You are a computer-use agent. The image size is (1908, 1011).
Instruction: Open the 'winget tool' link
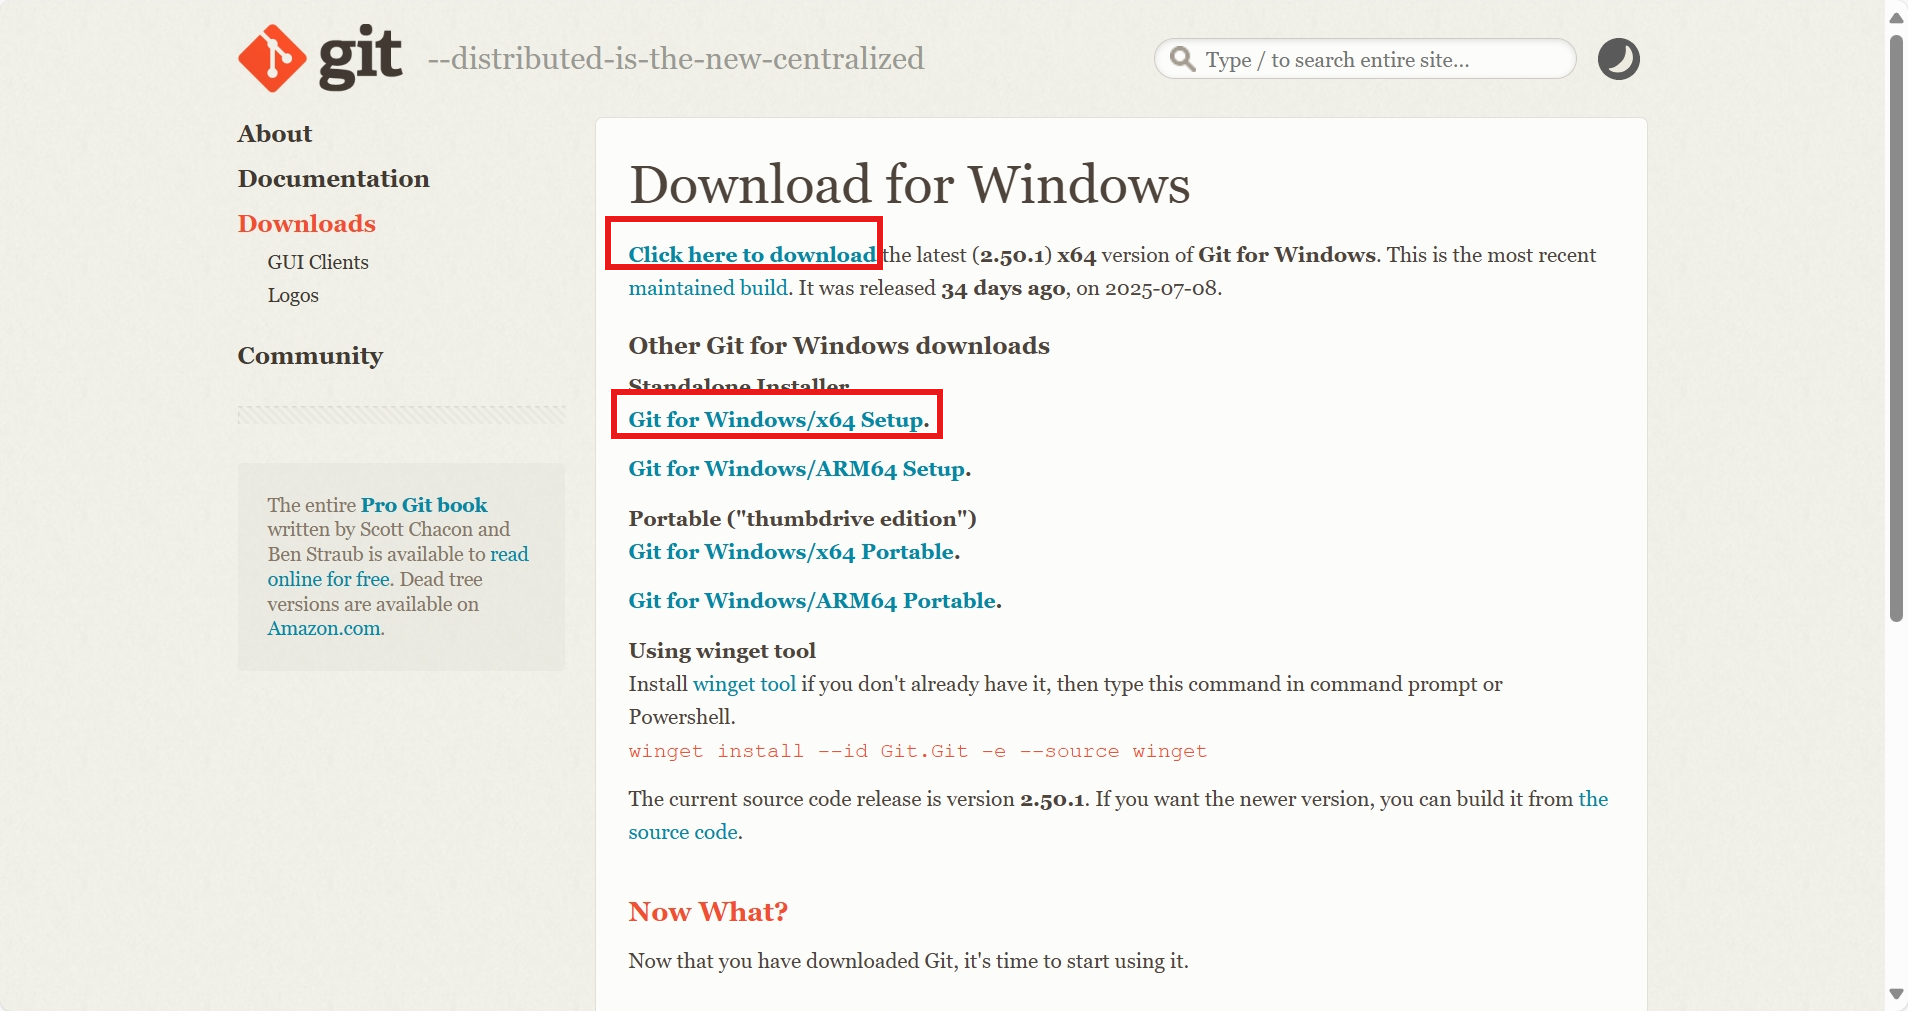click(x=744, y=684)
